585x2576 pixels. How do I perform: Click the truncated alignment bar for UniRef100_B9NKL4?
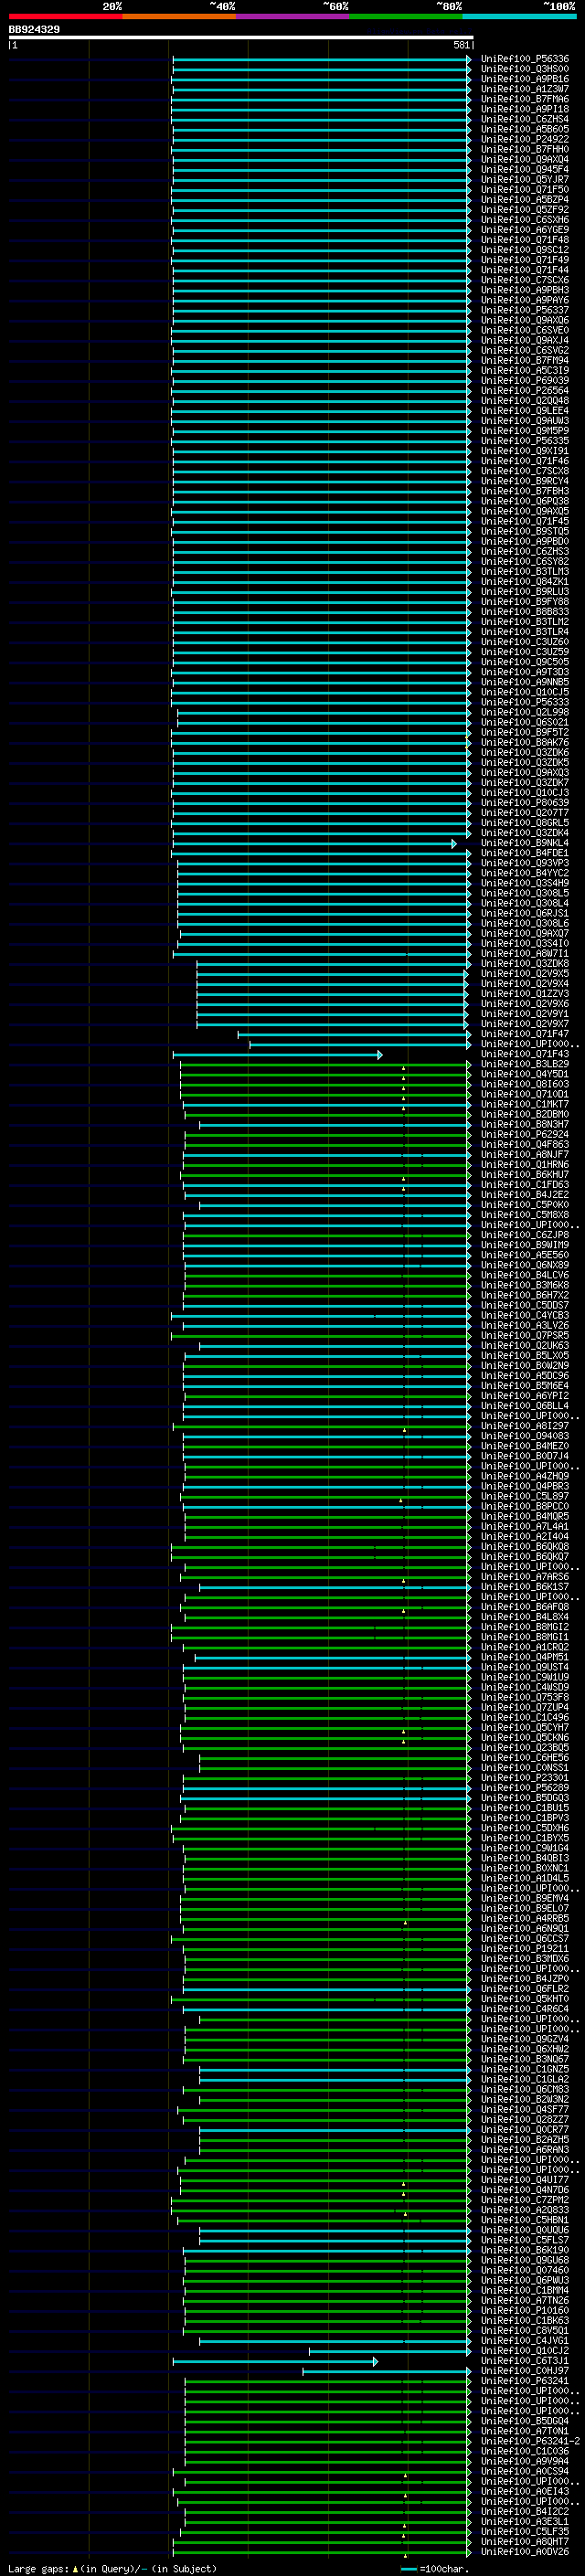tap(314, 844)
